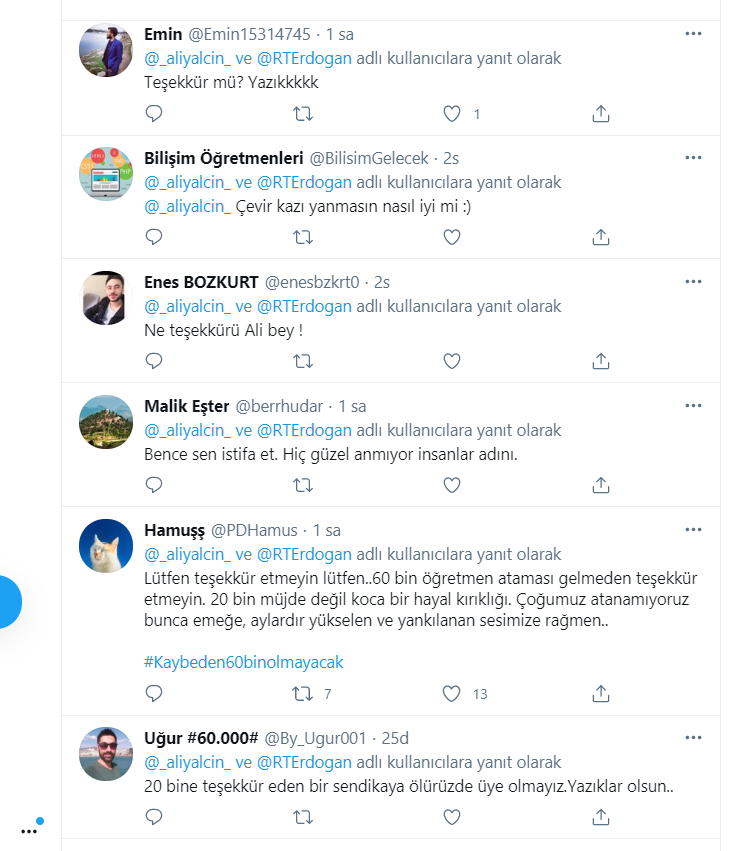747x851 pixels.
Task: Reply to Enes BOZKURT's tweet
Action: point(154,361)
